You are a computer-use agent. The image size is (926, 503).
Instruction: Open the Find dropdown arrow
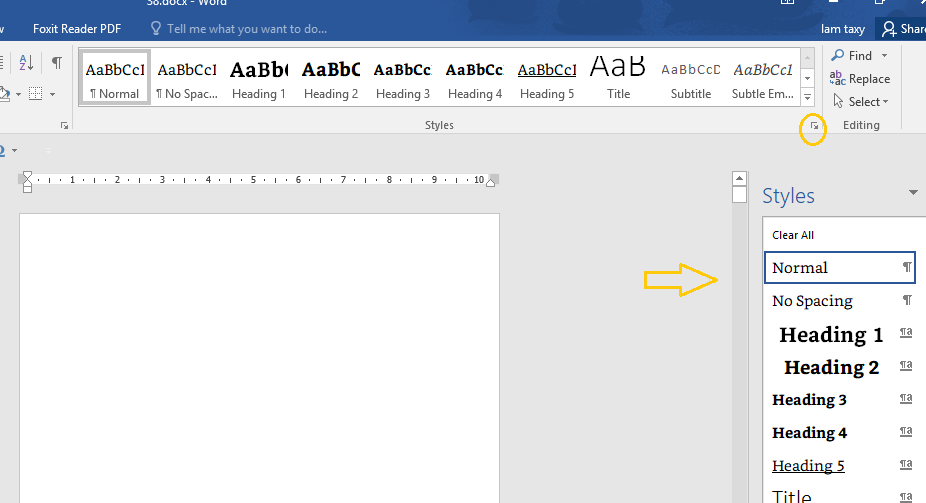(x=884, y=55)
